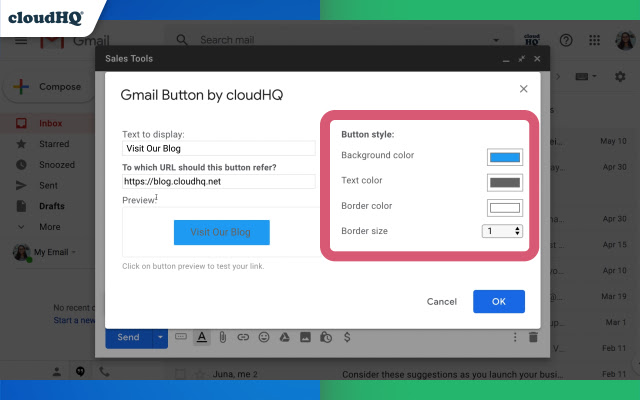Click the Gmail button icon left of formatting
Viewport: 640px width, 400px height.
click(x=181, y=337)
